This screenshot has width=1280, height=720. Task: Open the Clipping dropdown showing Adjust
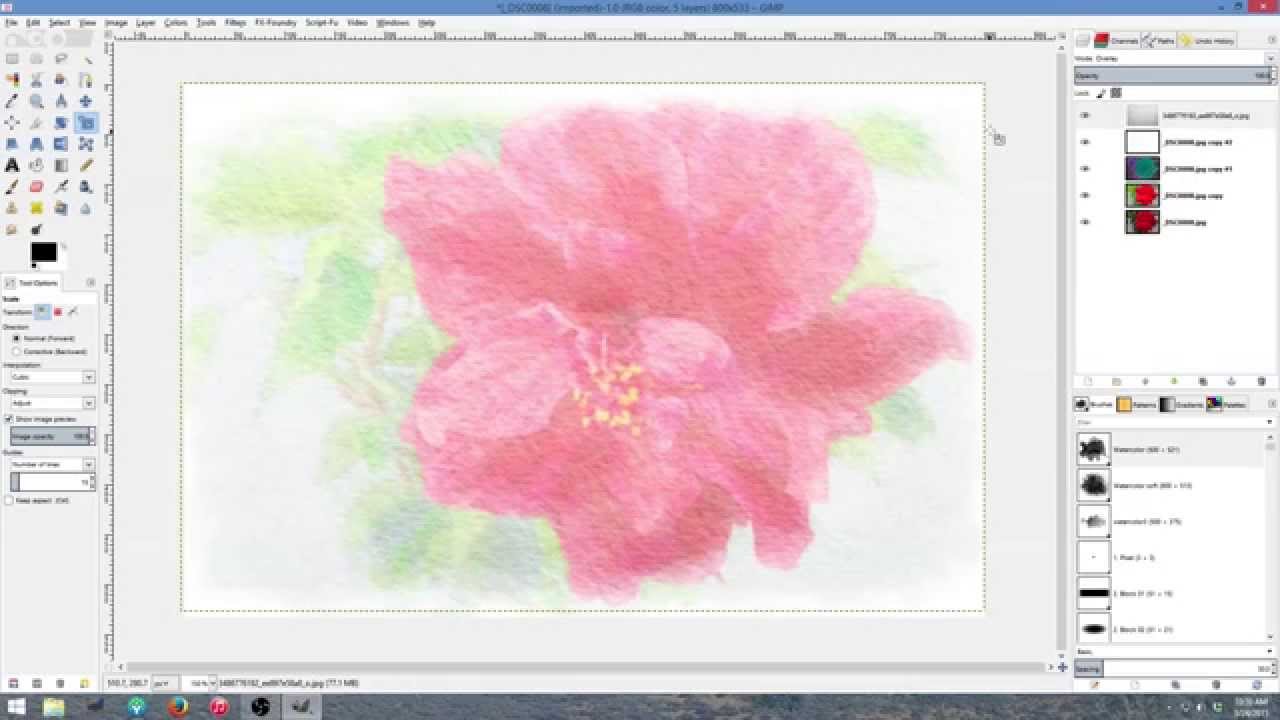[50, 404]
